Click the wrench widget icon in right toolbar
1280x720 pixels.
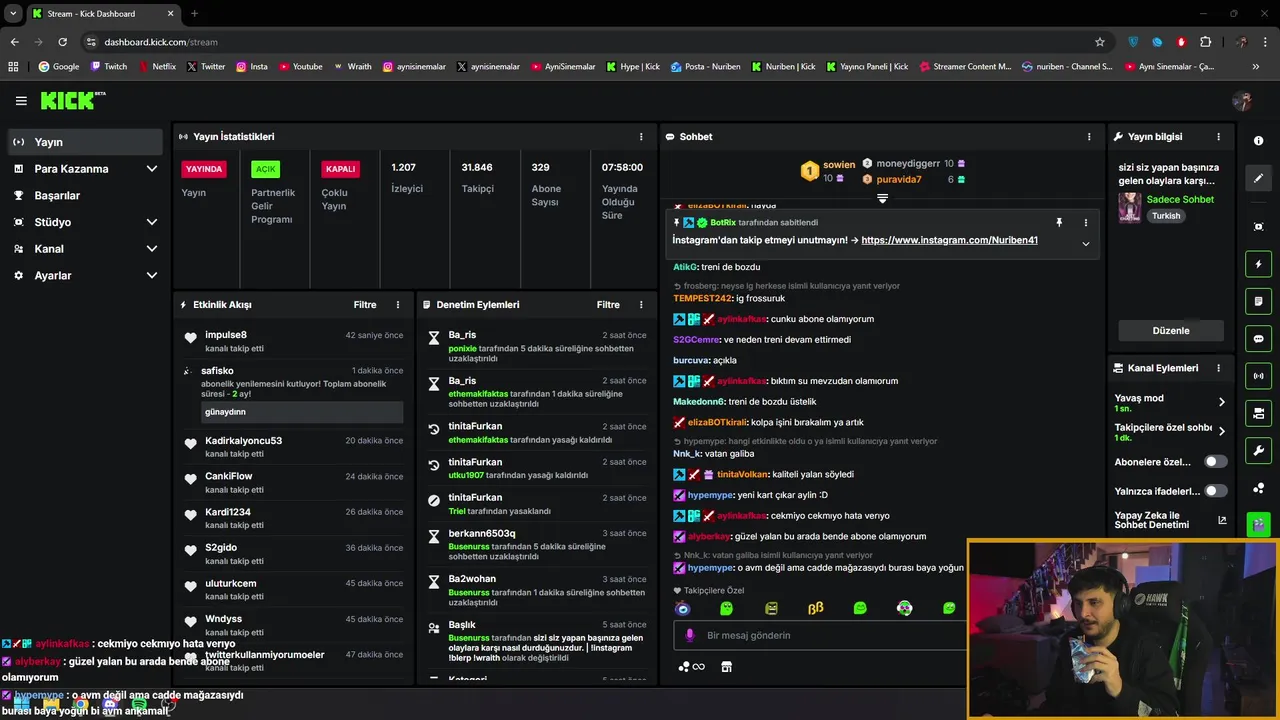1258,450
